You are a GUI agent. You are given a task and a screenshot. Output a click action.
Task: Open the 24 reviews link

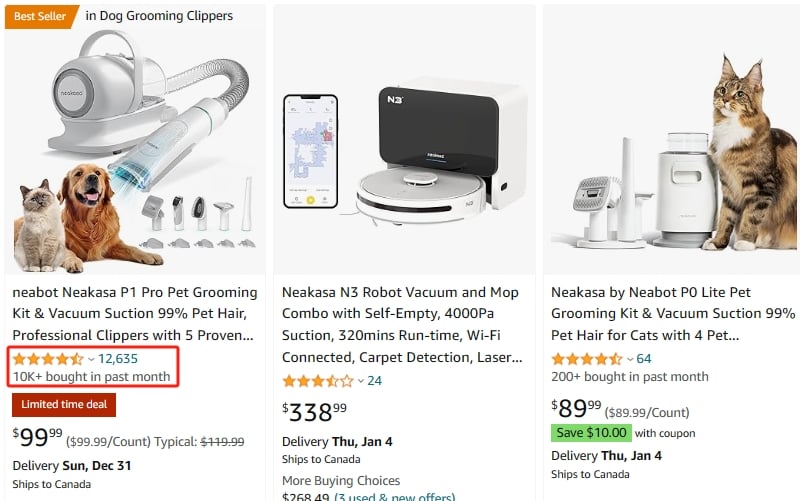tap(375, 380)
